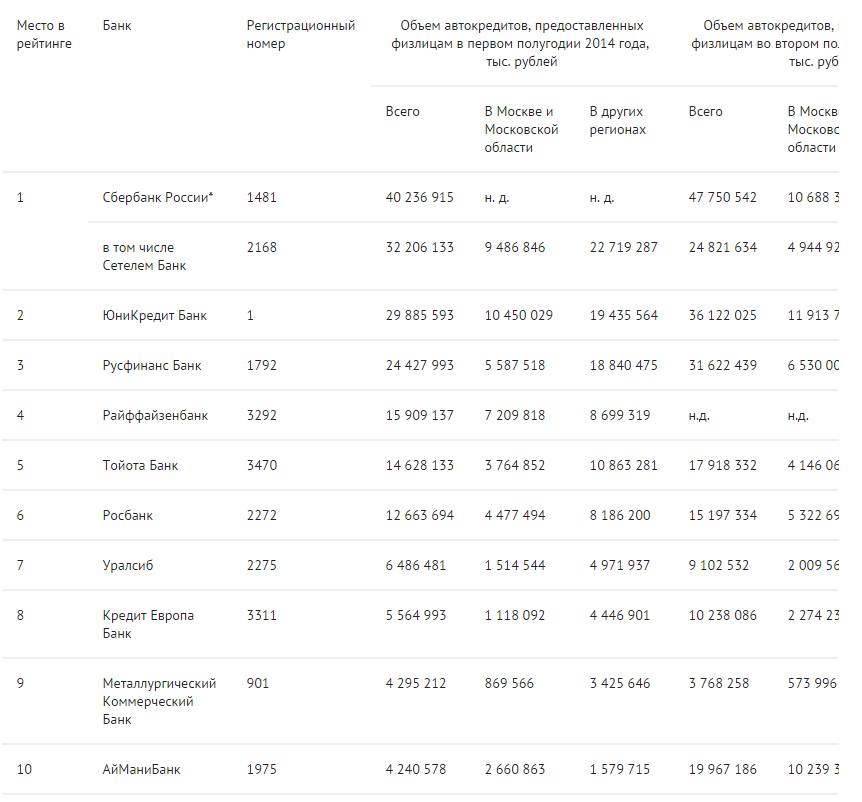The width and height of the screenshot is (862, 802).
Task: Click the 'Регистрационный номер' column header
Action: tap(301, 34)
